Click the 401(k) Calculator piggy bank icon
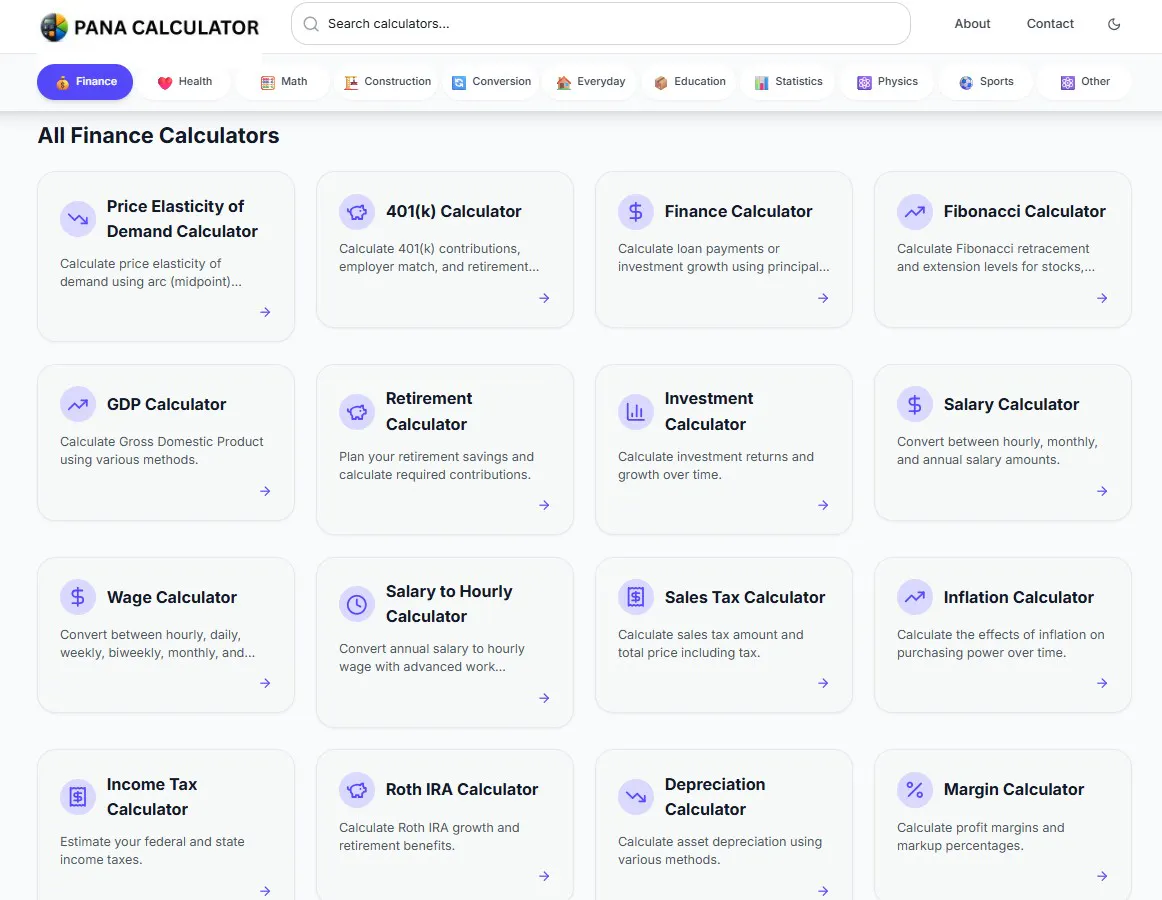 356,212
